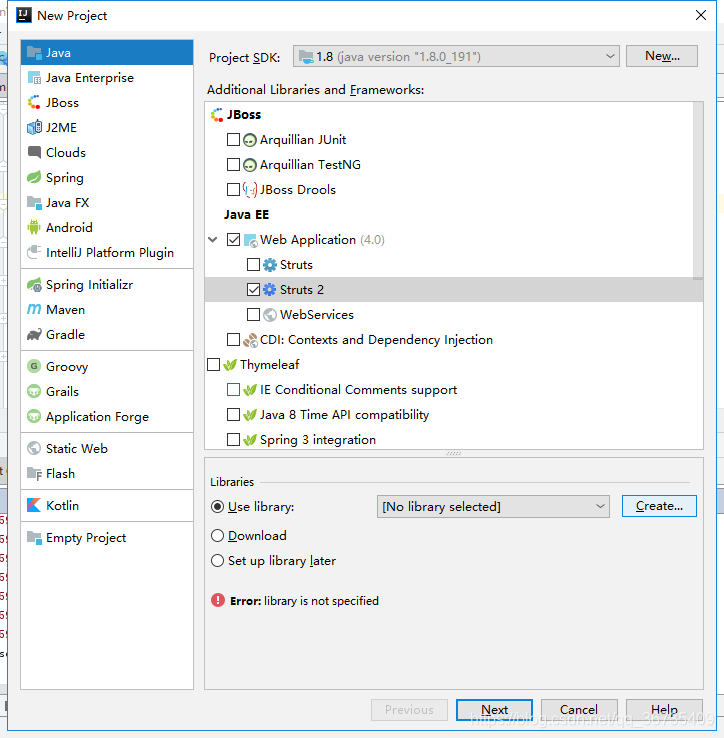The height and width of the screenshot is (738, 724).
Task: Click the Create... library button
Action: pos(659,506)
